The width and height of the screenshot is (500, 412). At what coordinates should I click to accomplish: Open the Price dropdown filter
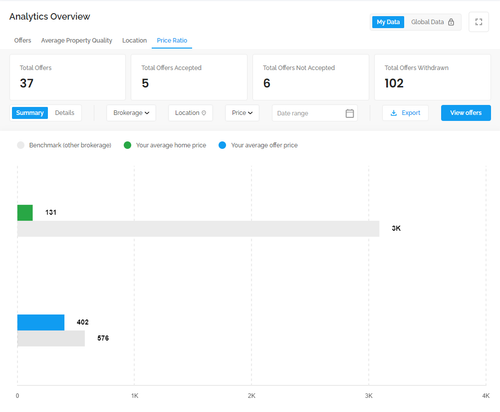point(242,113)
